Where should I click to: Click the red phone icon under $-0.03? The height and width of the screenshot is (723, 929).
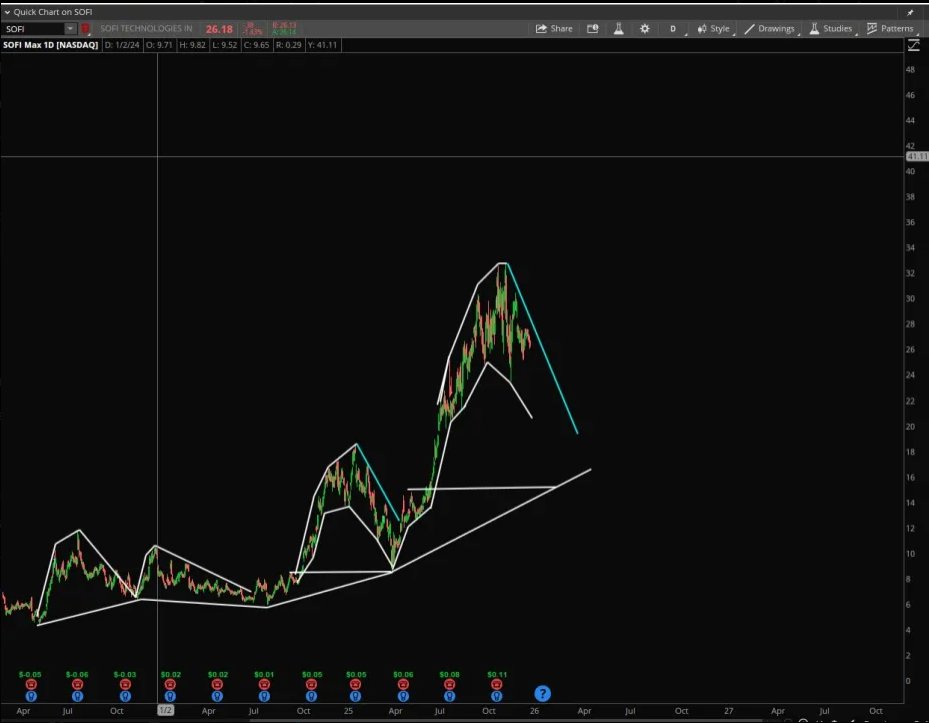(x=125, y=684)
